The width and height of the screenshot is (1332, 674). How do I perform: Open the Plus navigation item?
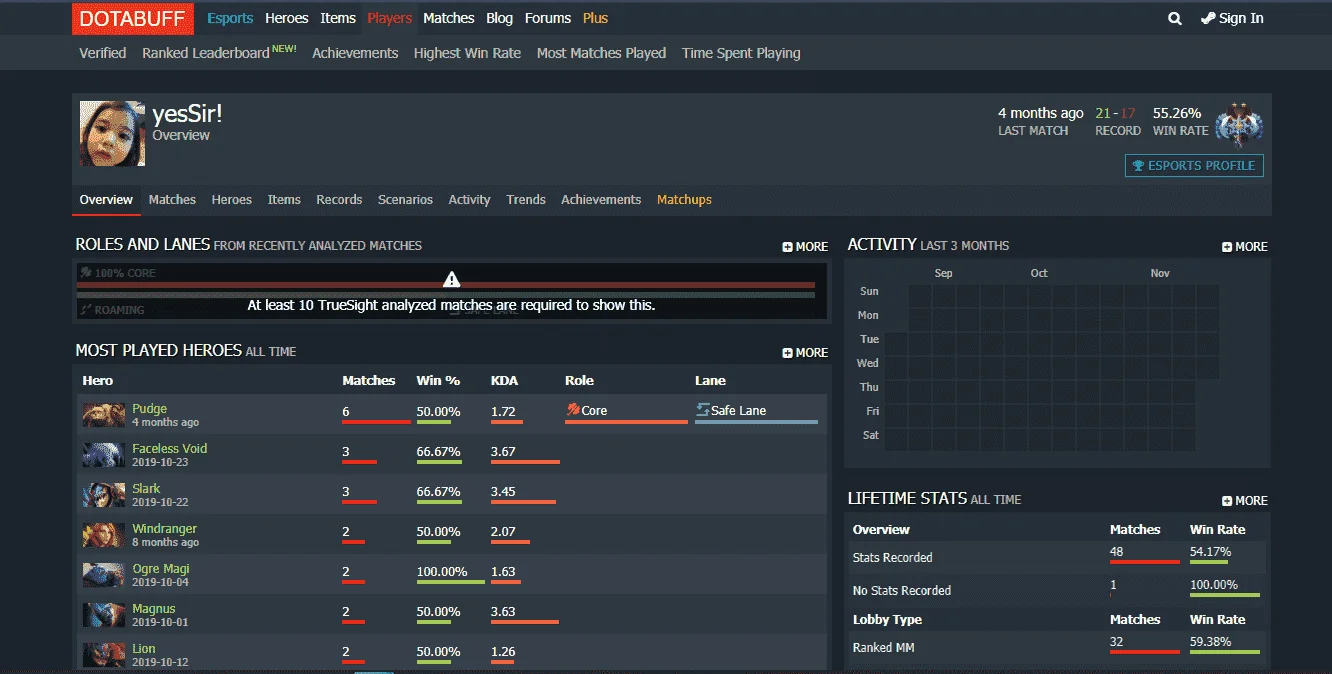(x=595, y=18)
